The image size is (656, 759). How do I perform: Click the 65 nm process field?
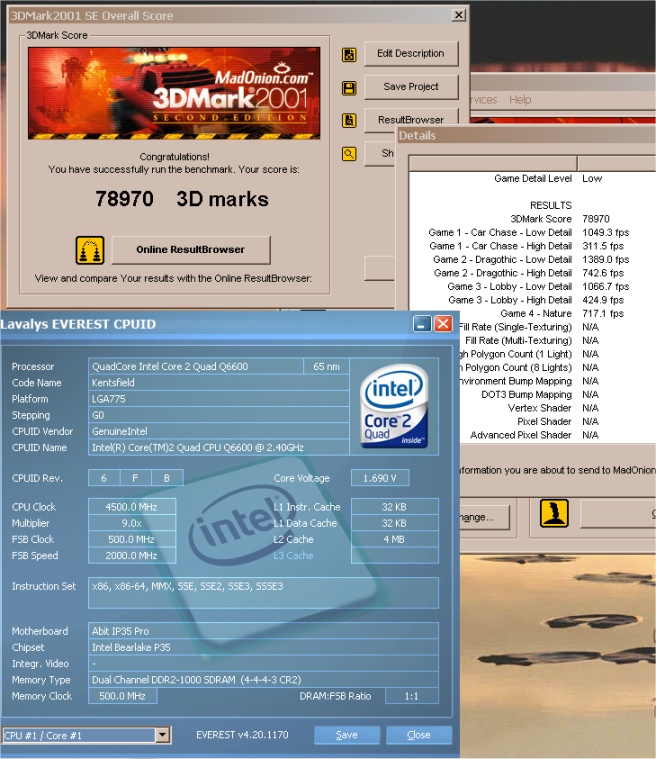326,366
